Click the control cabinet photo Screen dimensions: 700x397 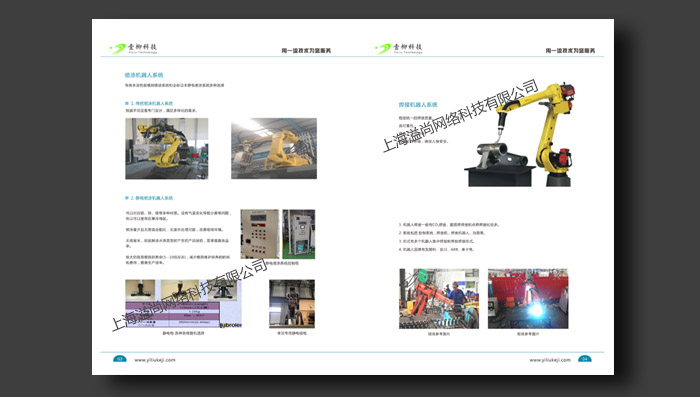(x=299, y=234)
